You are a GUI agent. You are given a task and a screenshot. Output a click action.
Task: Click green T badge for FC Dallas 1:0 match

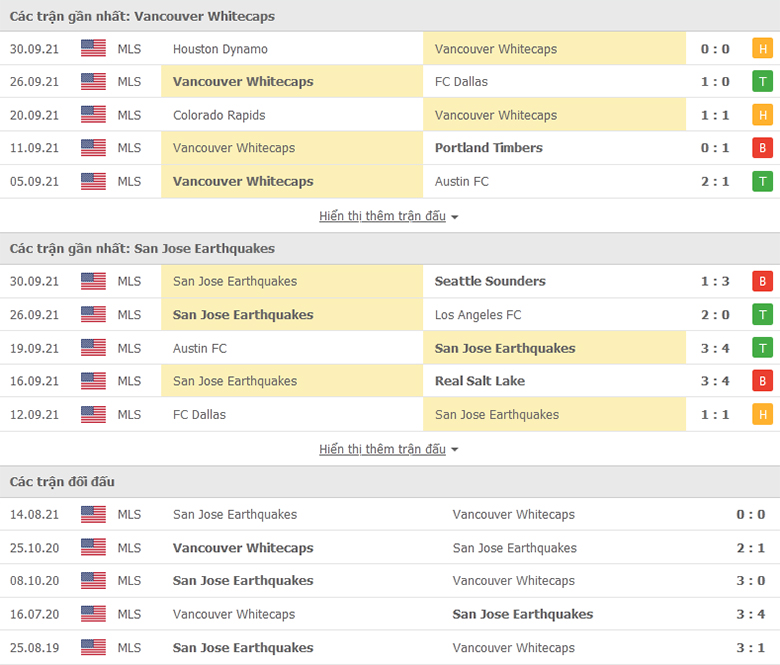tap(762, 82)
